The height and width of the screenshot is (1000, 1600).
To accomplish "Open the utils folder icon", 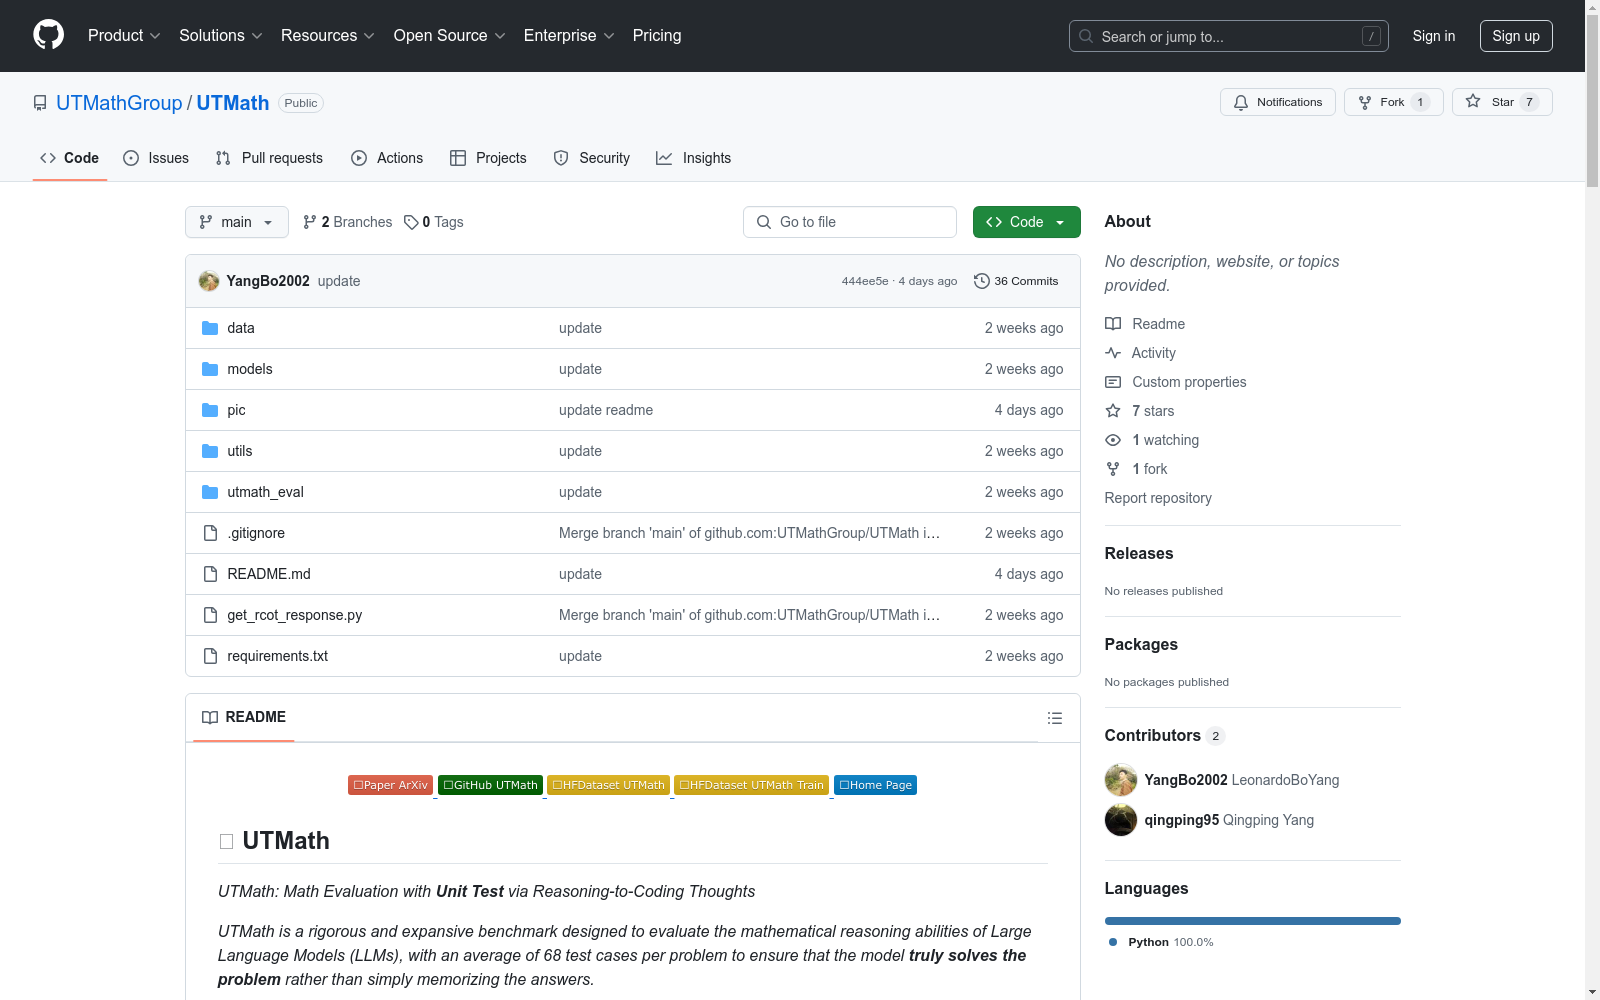I will pos(210,451).
